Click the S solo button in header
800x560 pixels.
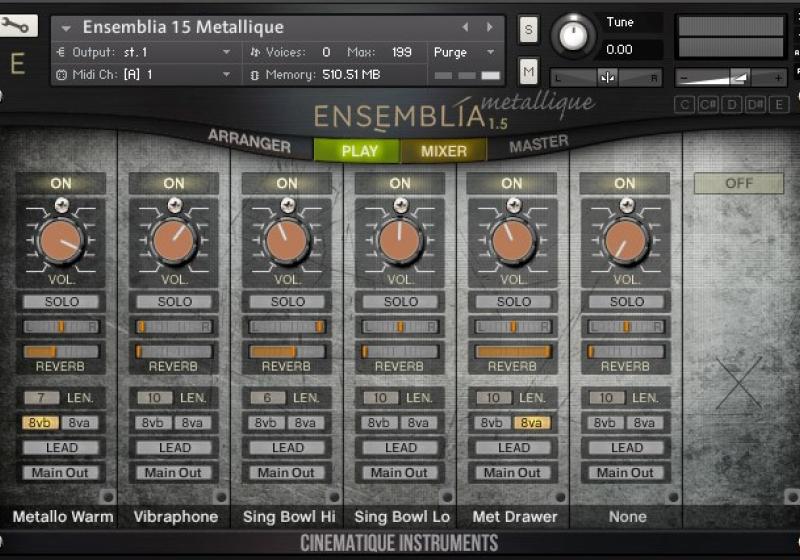tap(529, 31)
